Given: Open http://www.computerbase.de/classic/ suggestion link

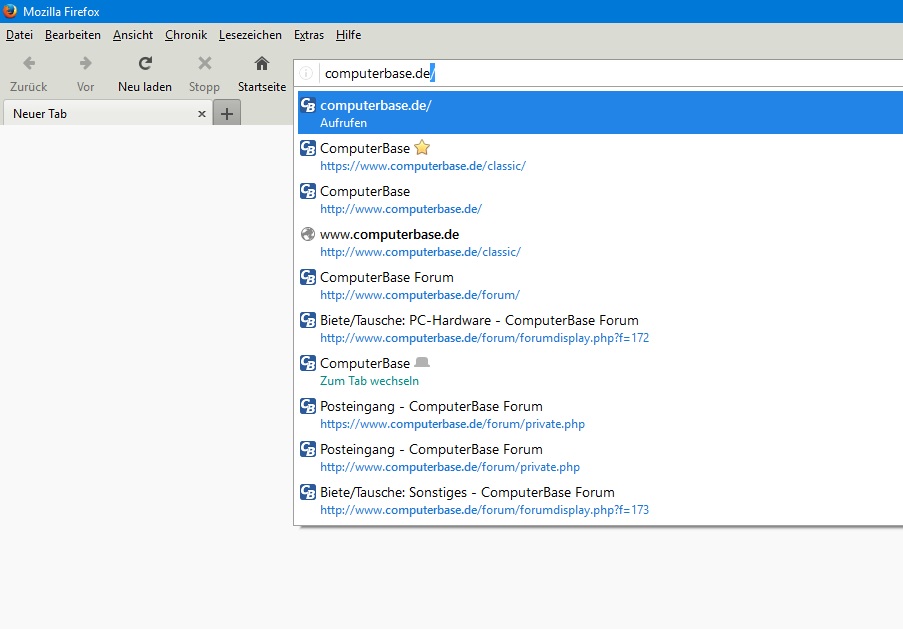Looking at the screenshot, I should (420, 252).
